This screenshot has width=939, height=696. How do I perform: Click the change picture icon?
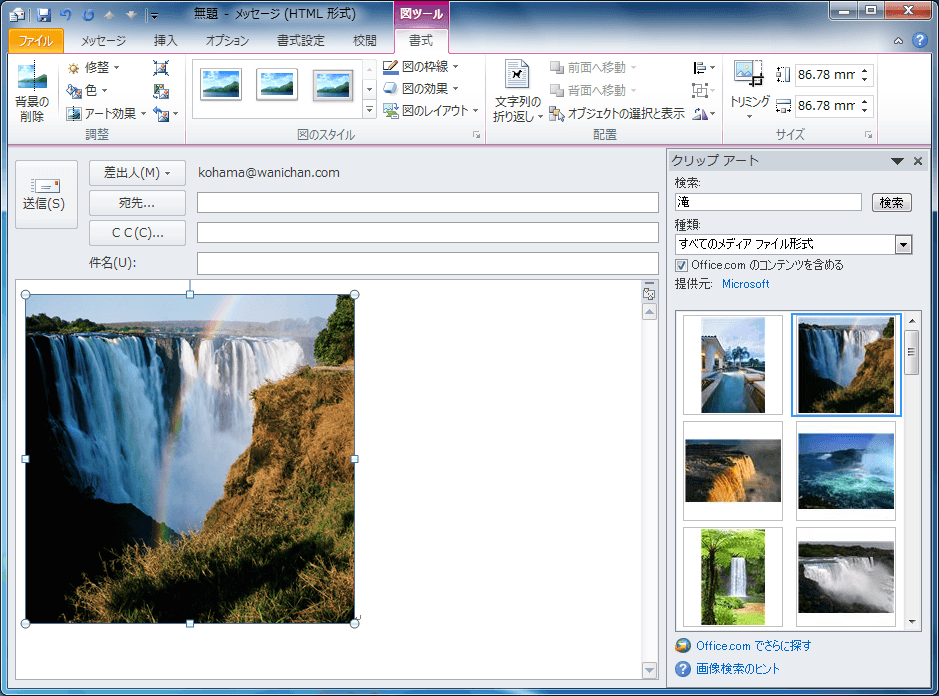160,91
